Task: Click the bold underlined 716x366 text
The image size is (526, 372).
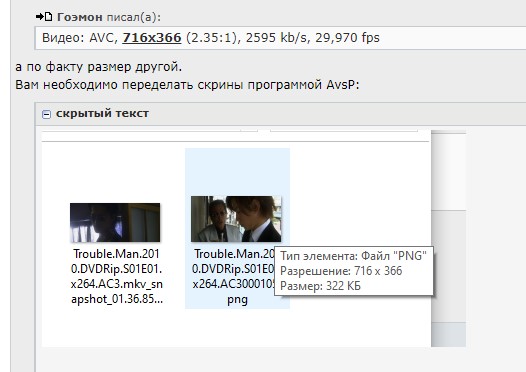Action: pos(152,38)
